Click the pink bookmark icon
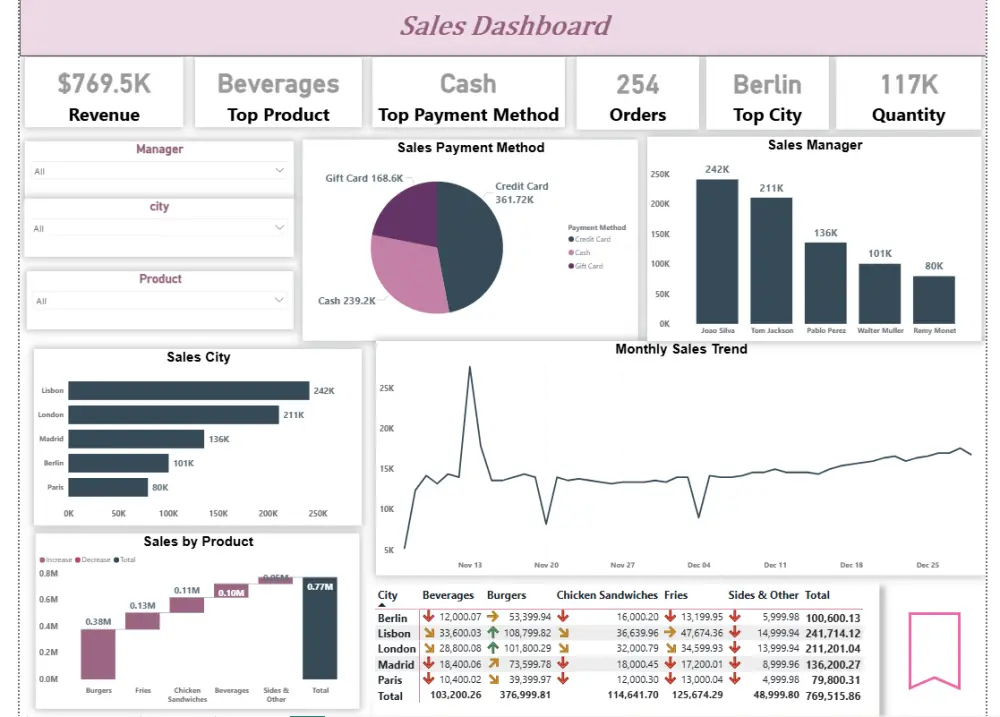1000x717 pixels. tap(934, 651)
